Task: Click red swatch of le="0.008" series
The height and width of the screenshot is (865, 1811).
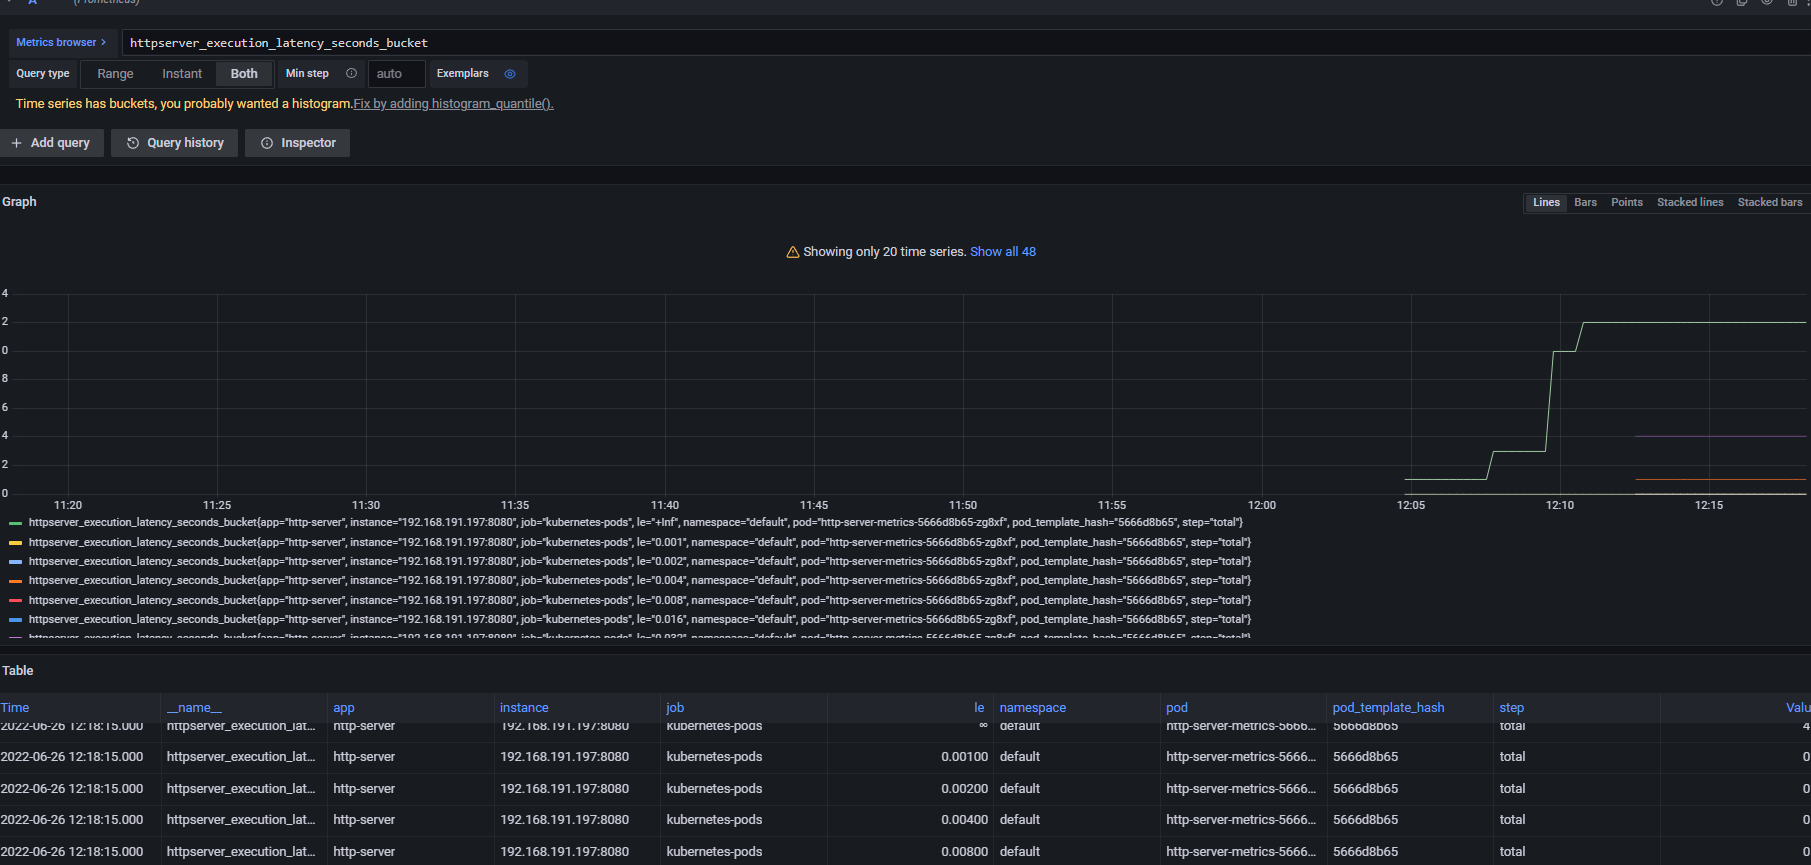Action: [15, 601]
